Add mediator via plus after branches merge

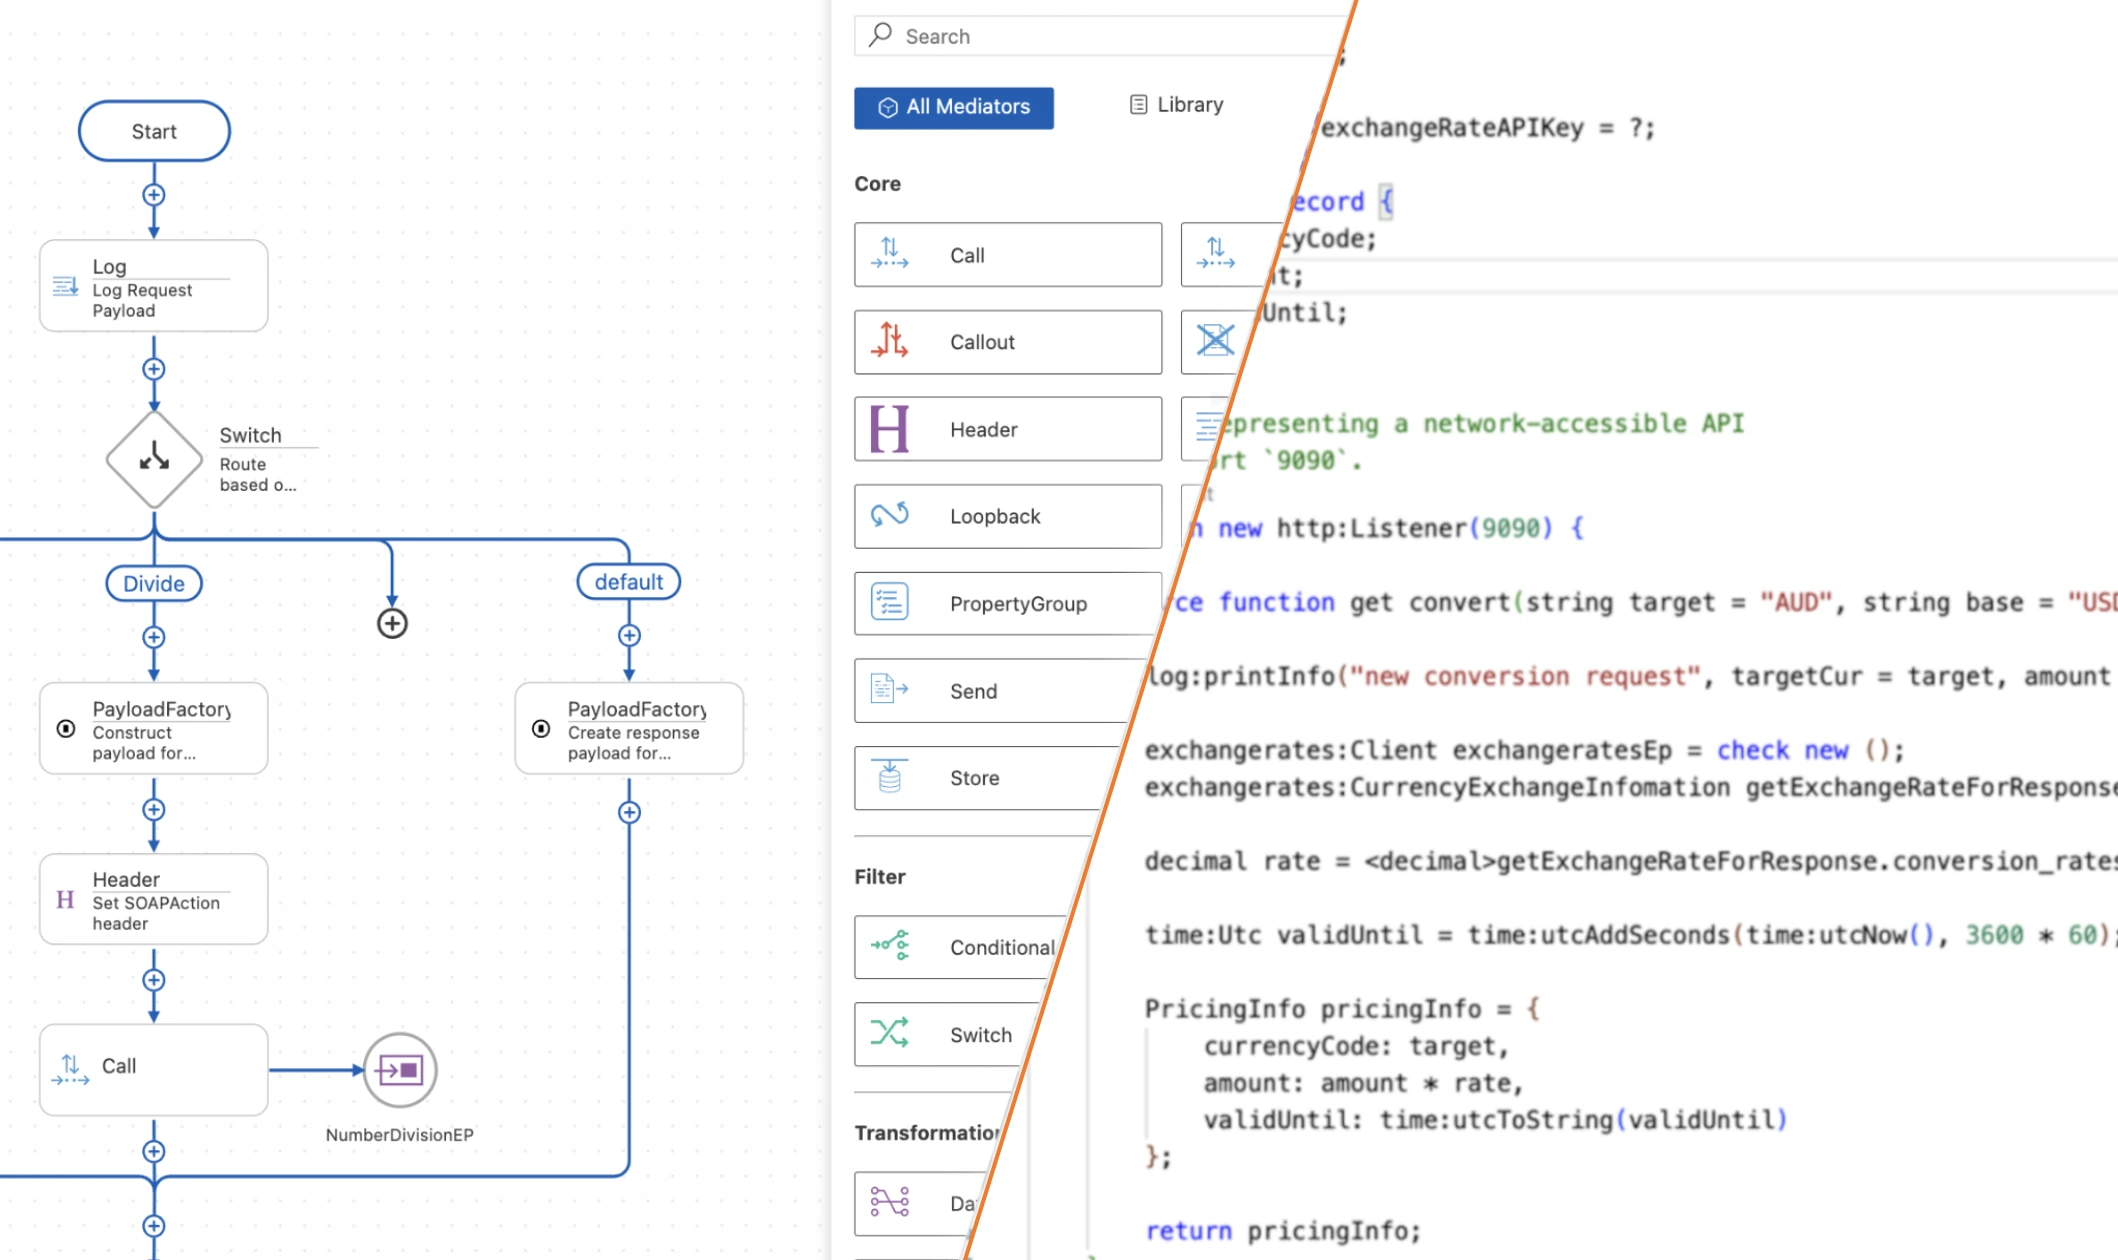pos(154,1225)
